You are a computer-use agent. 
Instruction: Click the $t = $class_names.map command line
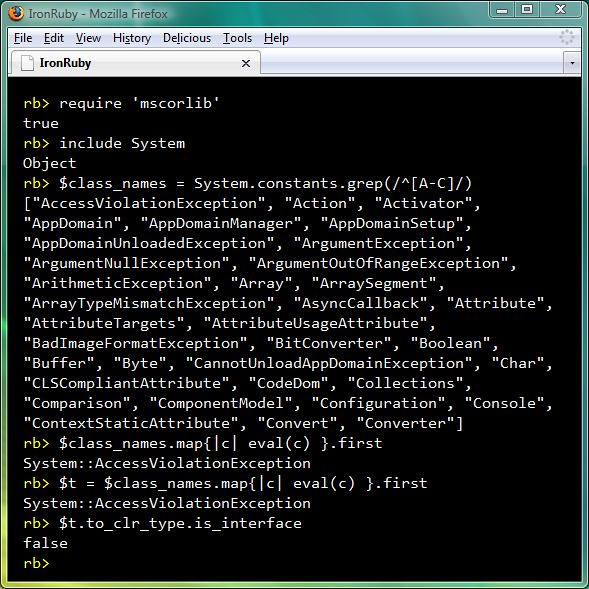(x=243, y=483)
